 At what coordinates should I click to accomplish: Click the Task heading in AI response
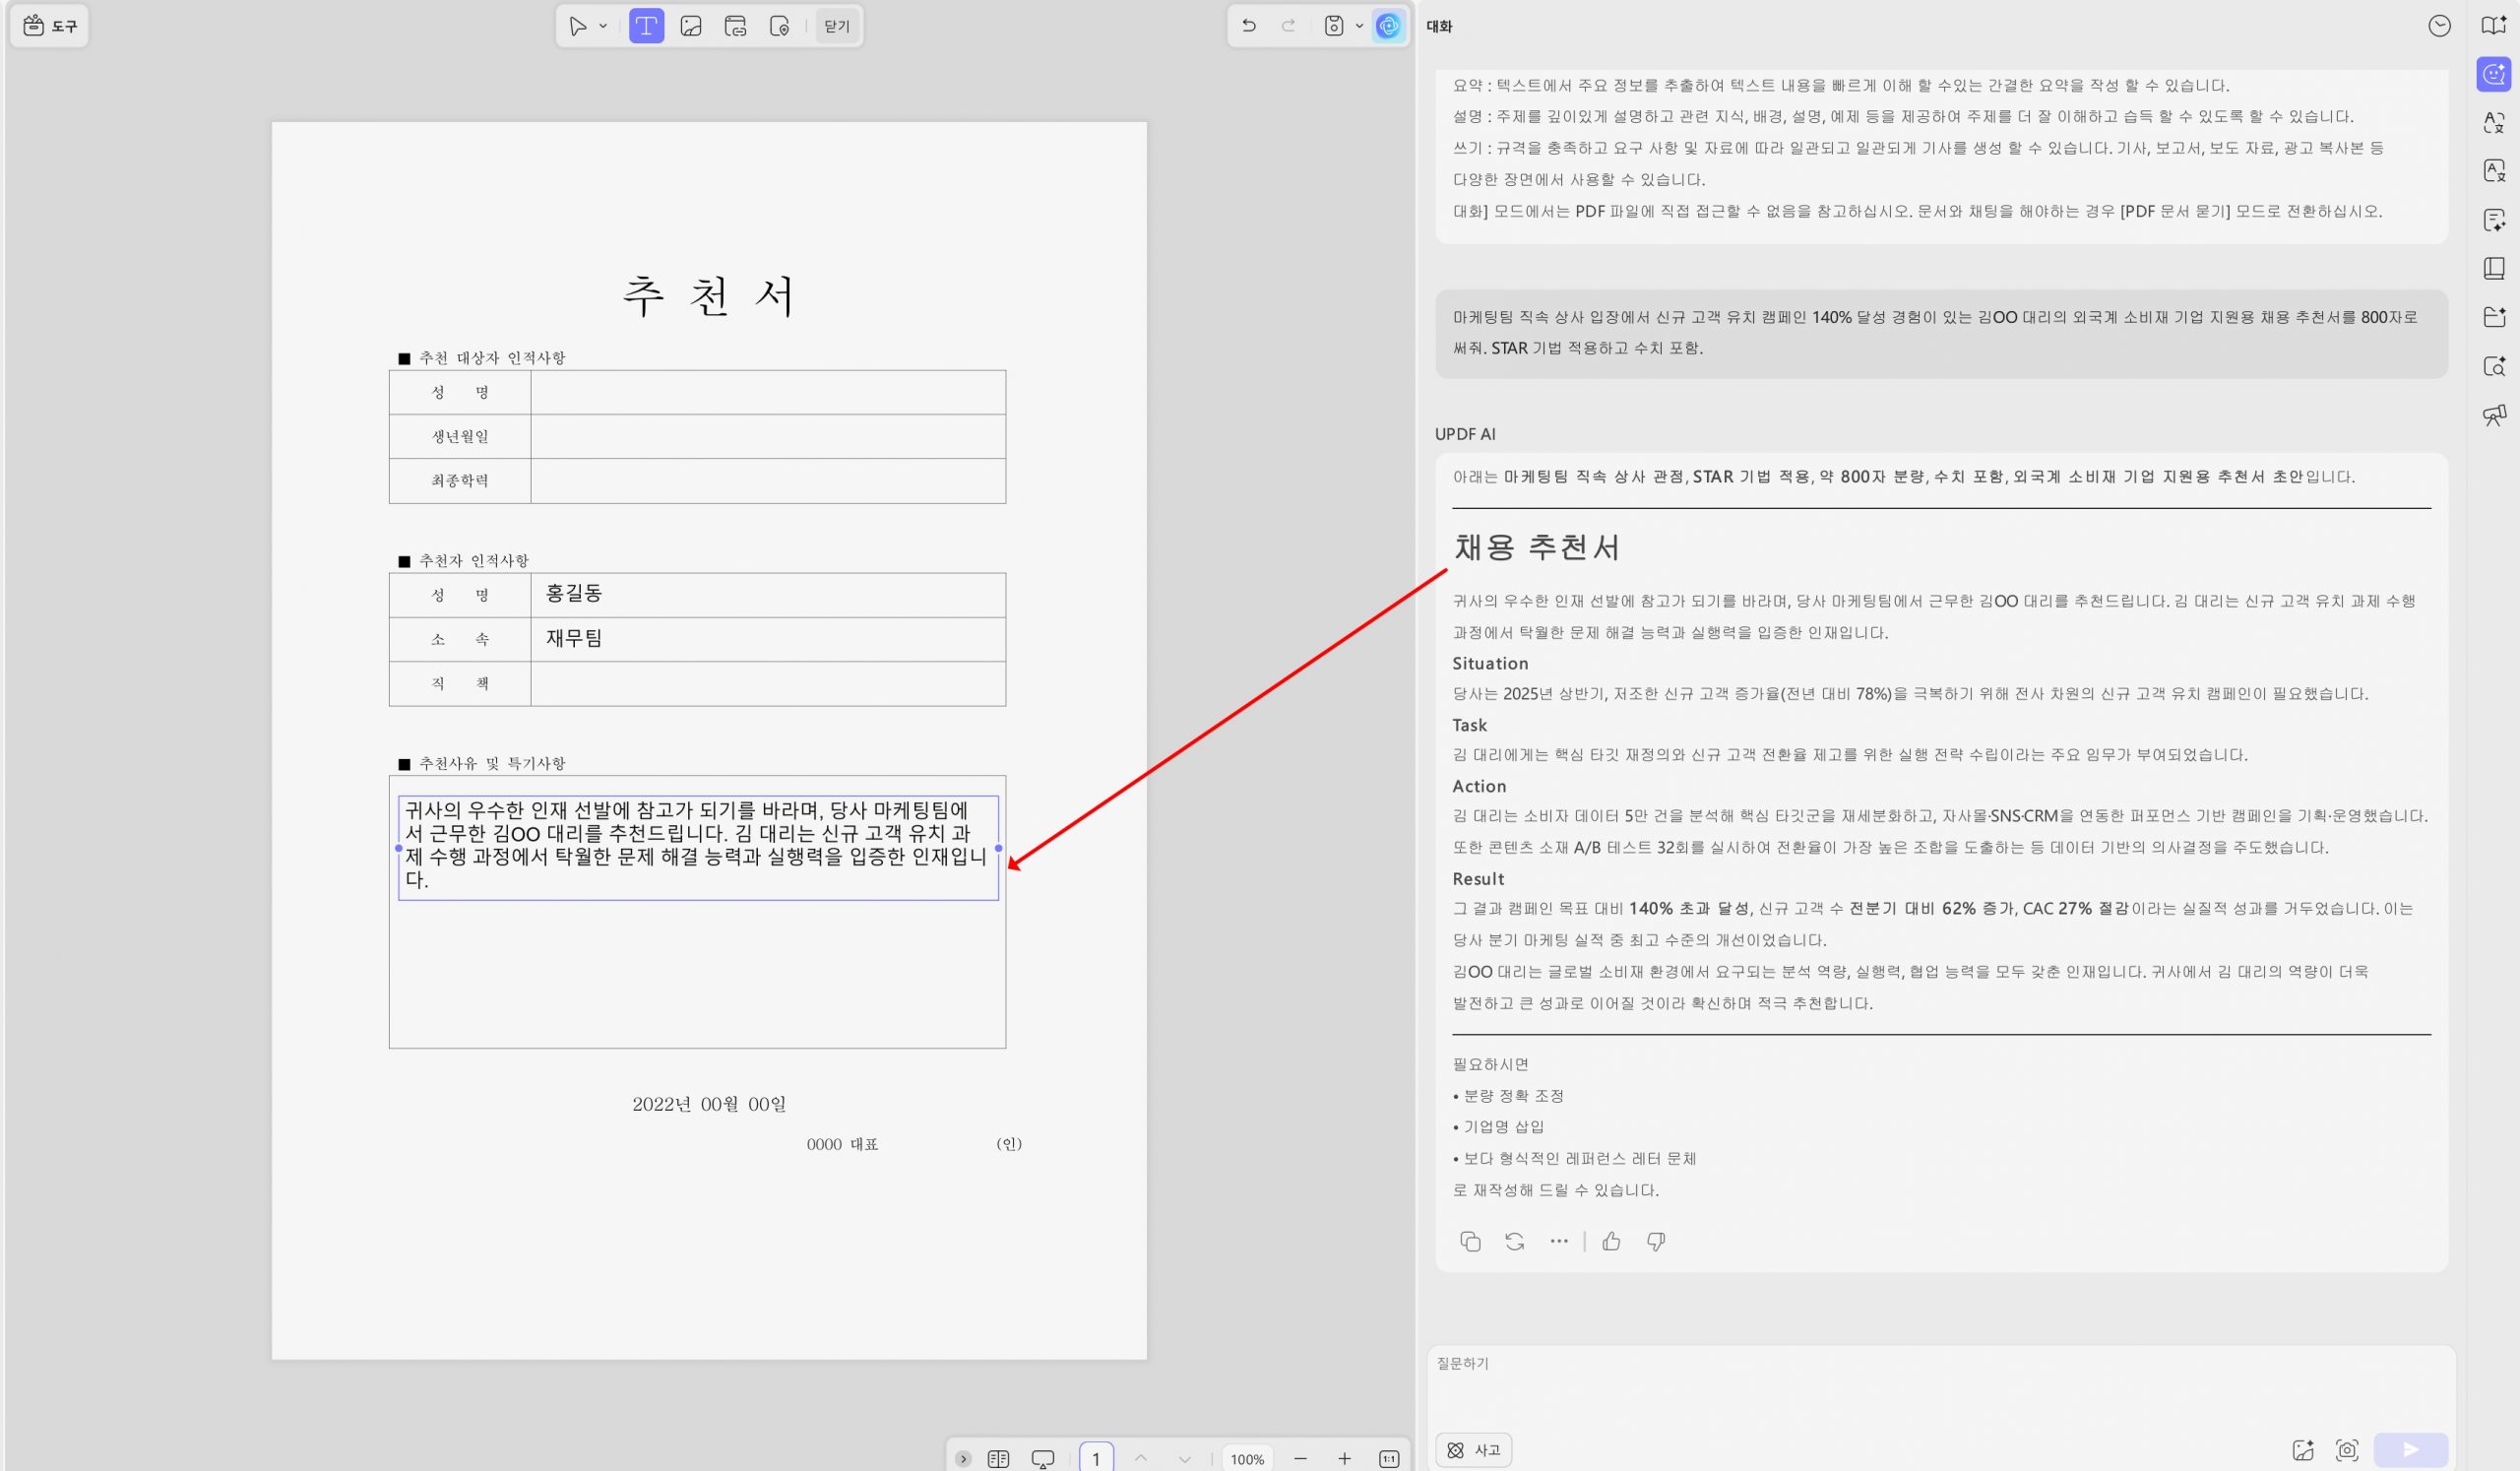pyautogui.click(x=1469, y=725)
